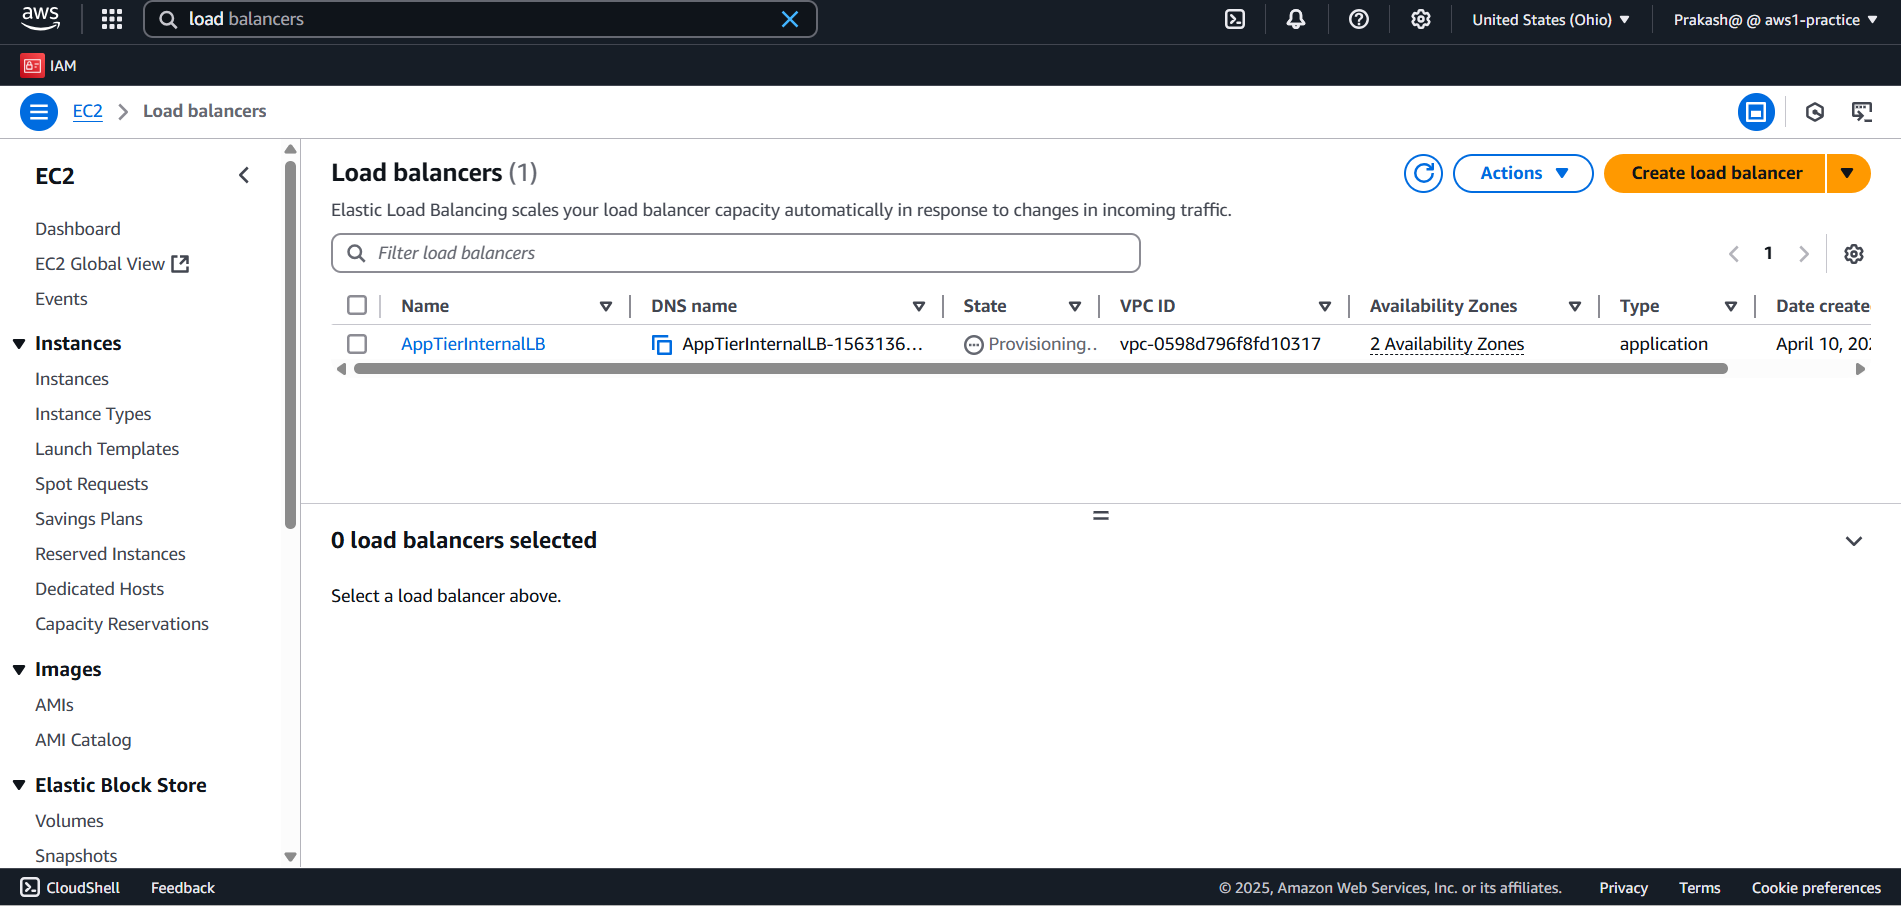This screenshot has height=906, width=1901.
Task: Collapse the Elastic Block Store section
Action: coord(19,786)
